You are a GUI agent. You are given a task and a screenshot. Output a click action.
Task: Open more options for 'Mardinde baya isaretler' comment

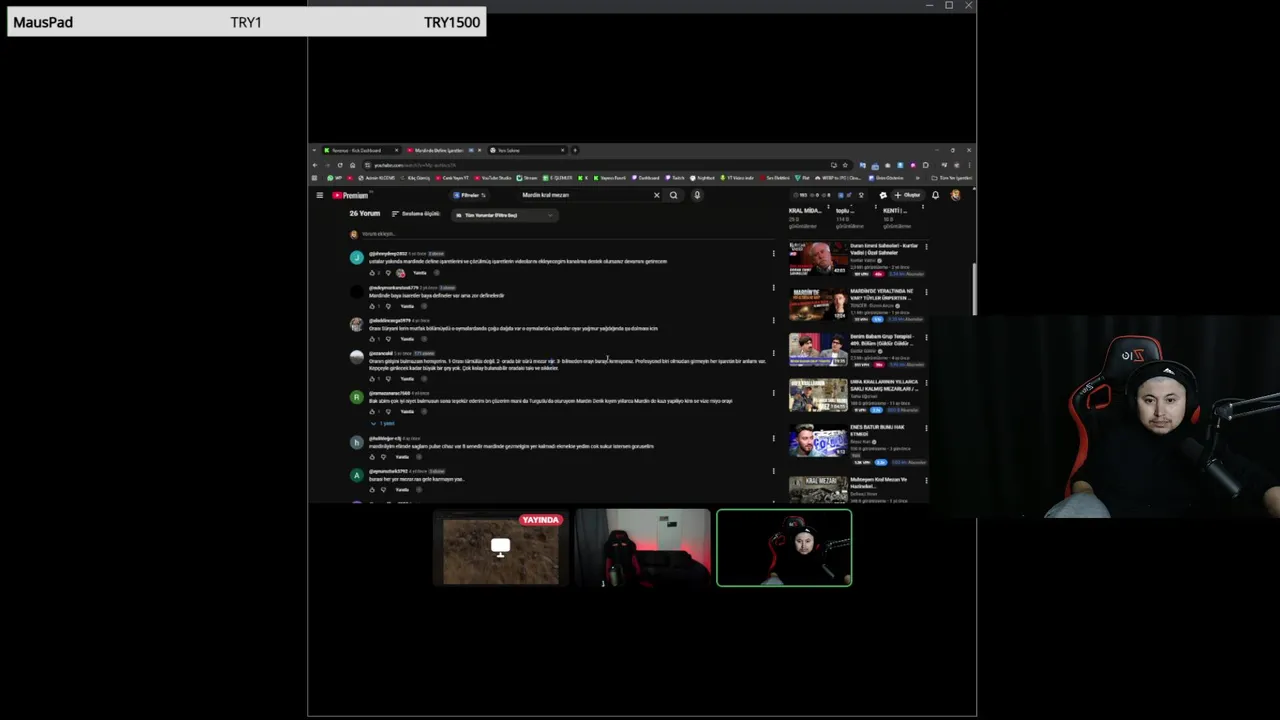pos(773,288)
